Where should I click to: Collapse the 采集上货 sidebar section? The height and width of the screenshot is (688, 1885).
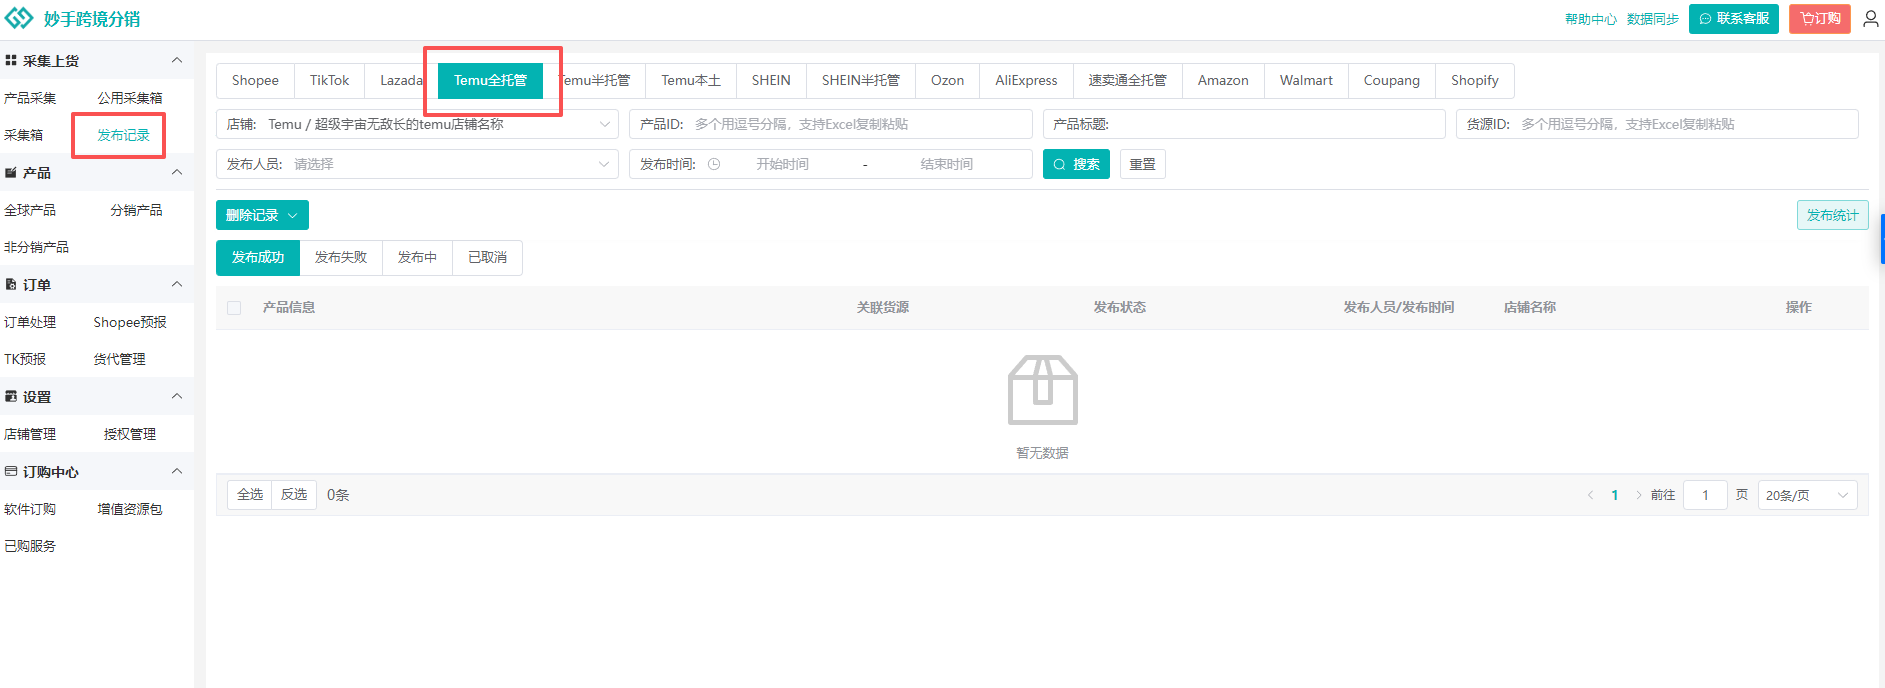[x=177, y=61]
